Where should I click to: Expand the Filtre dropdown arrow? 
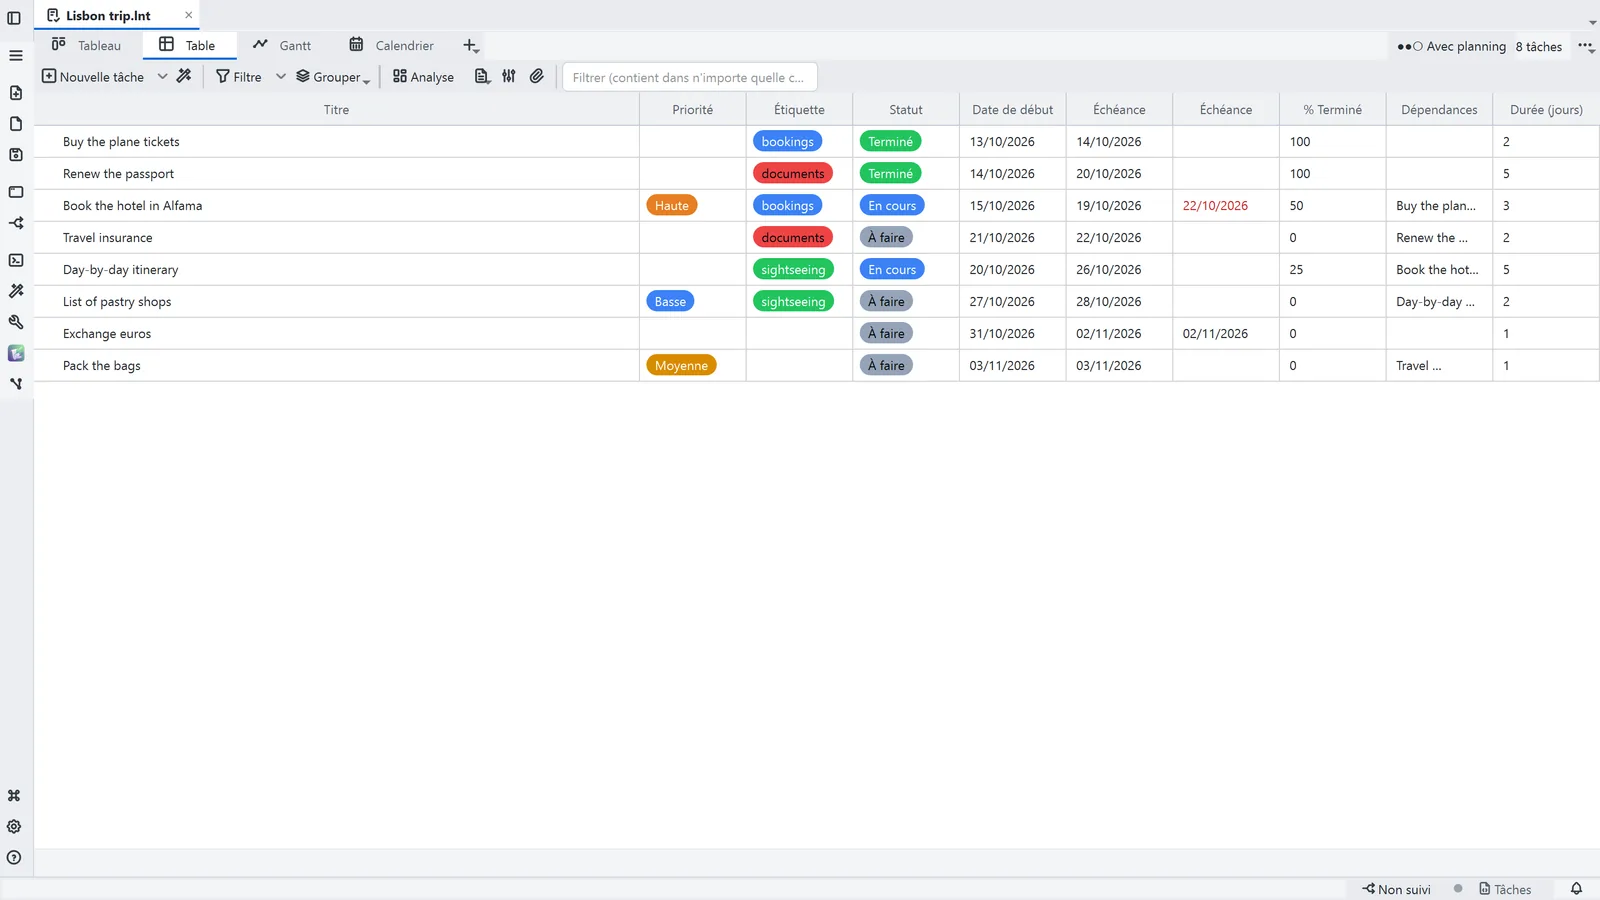281,76
